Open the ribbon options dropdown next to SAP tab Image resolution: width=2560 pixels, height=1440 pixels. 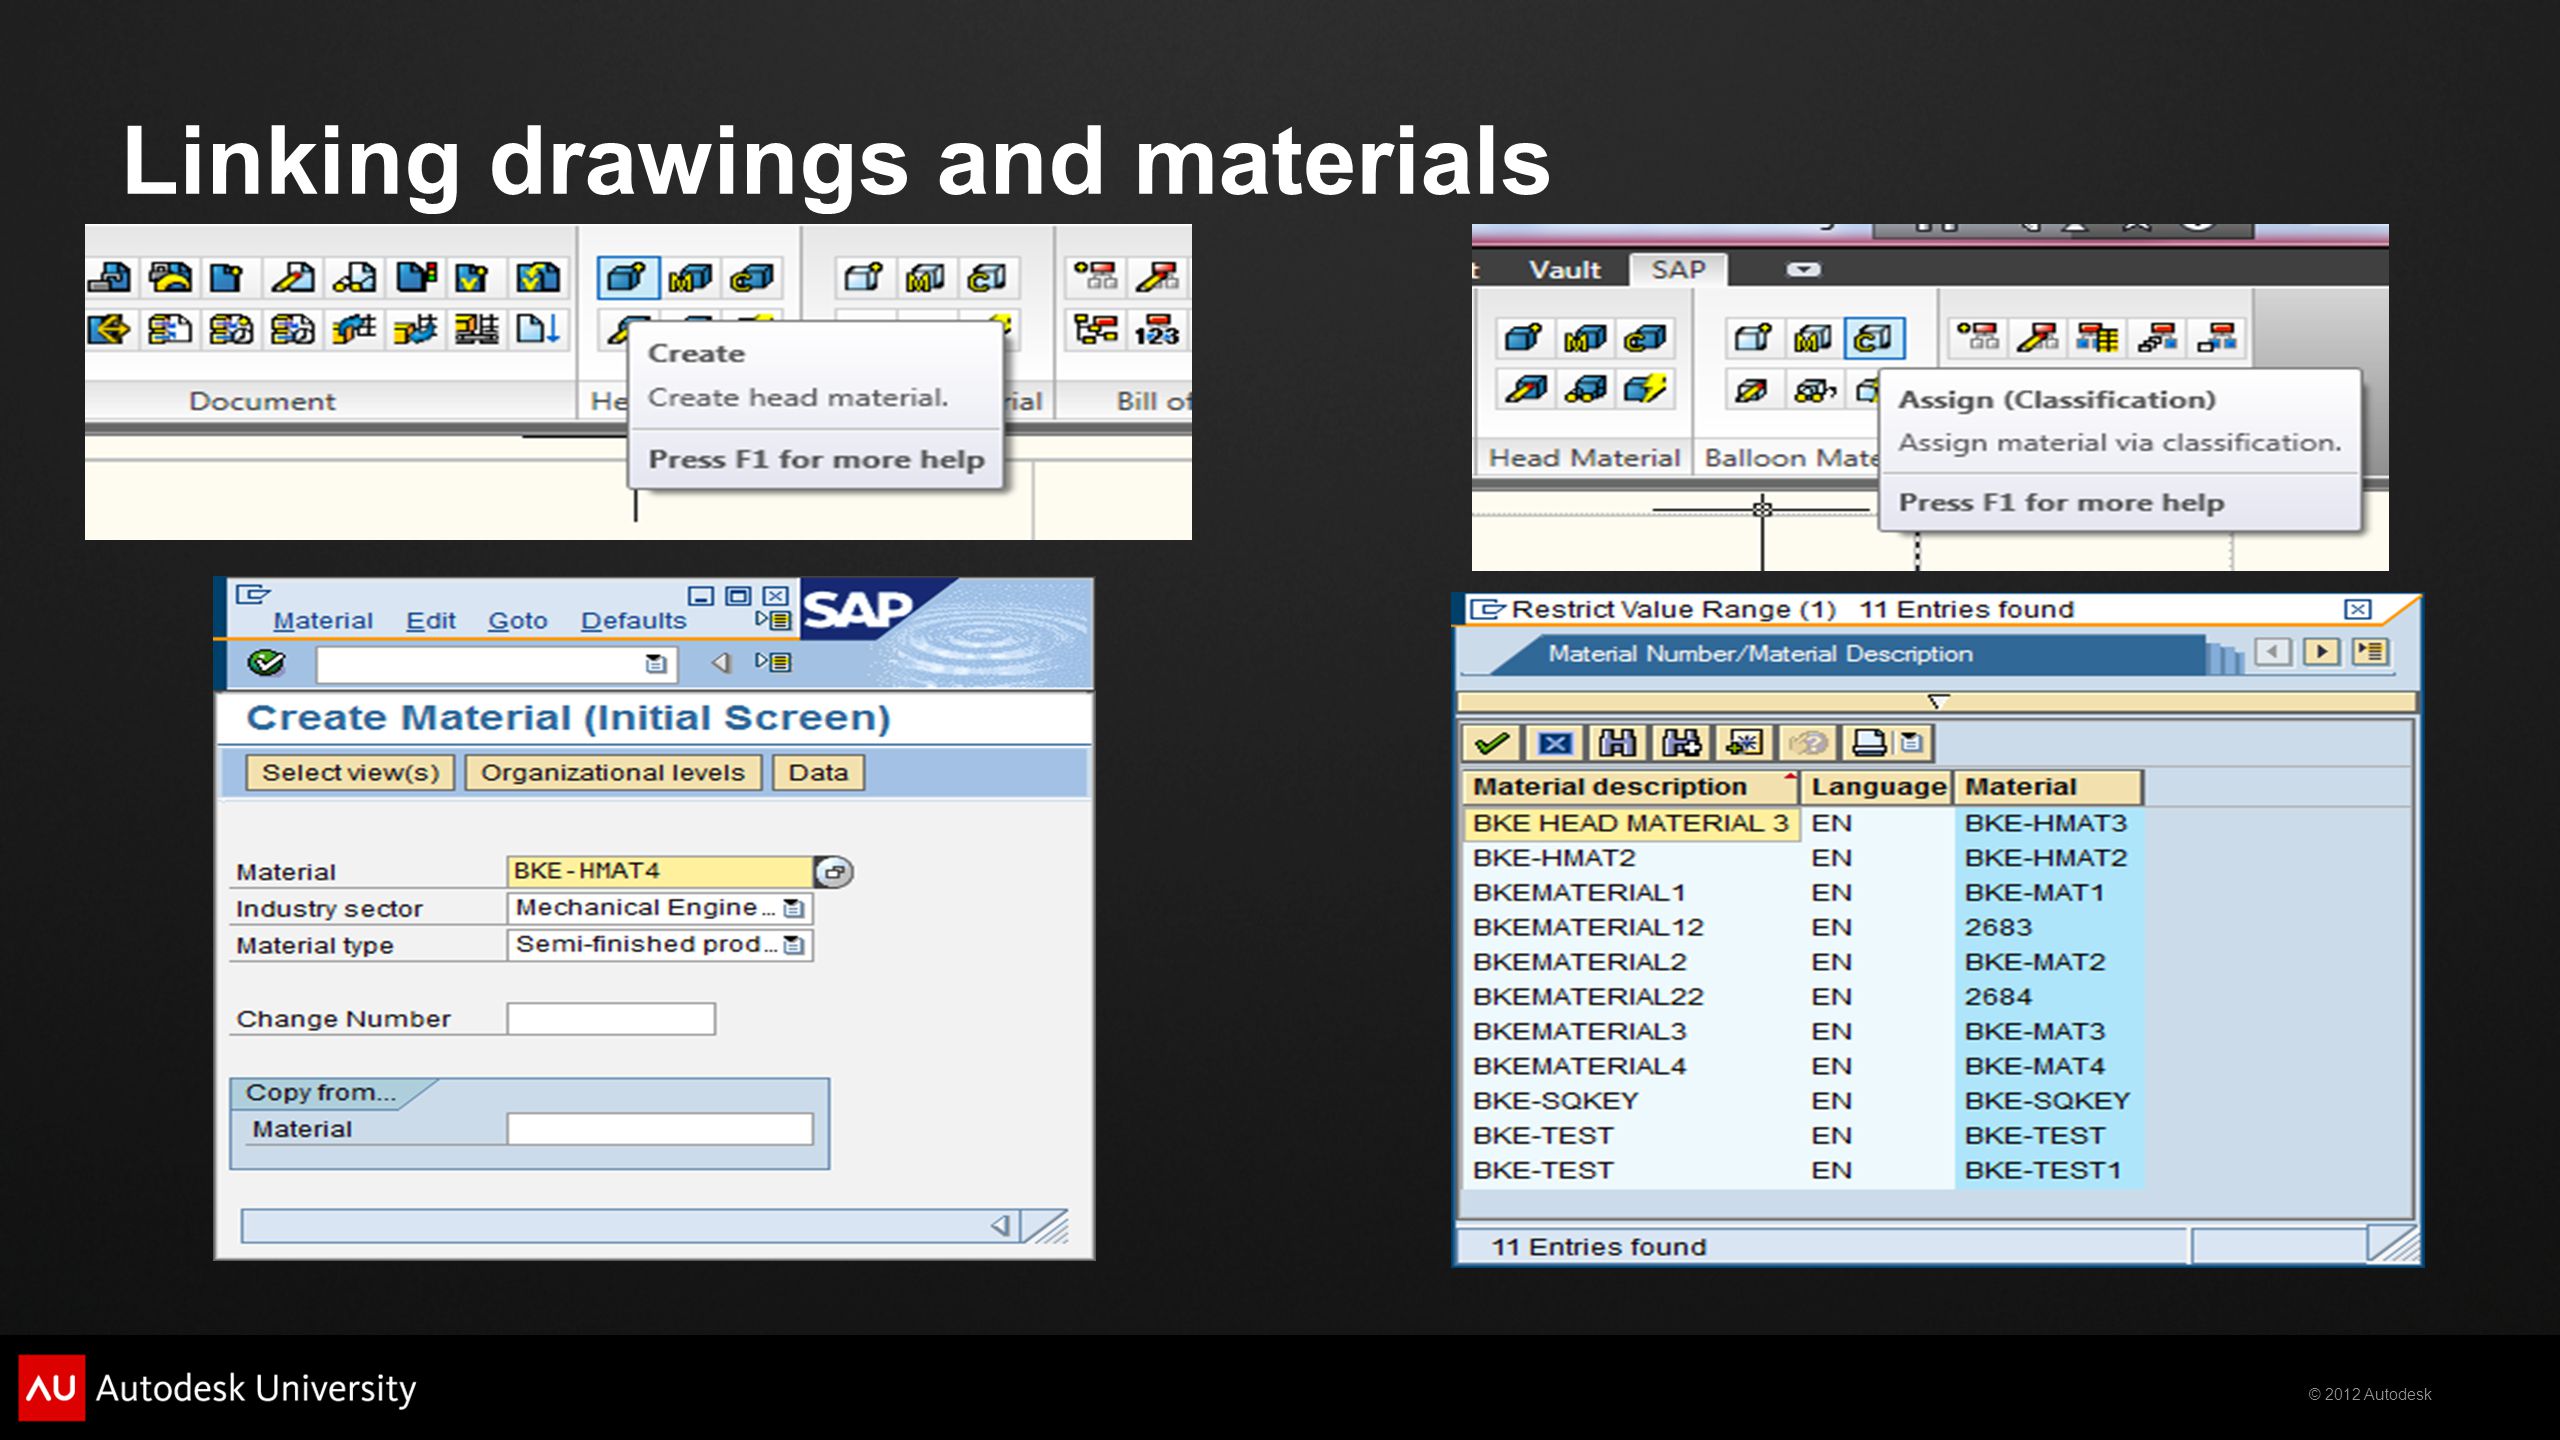(x=1803, y=269)
